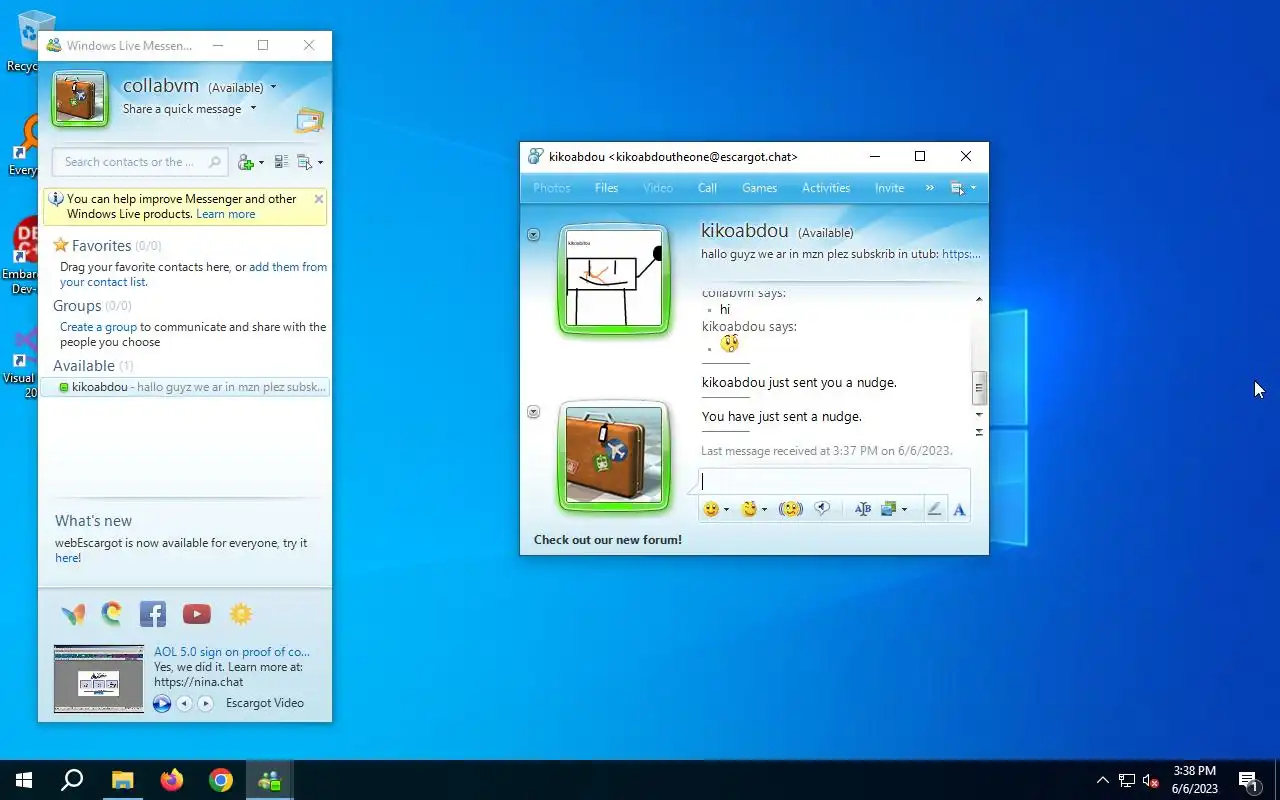
Task: Open the winks dropdown arrow
Action: pyautogui.click(x=765, y=510)
